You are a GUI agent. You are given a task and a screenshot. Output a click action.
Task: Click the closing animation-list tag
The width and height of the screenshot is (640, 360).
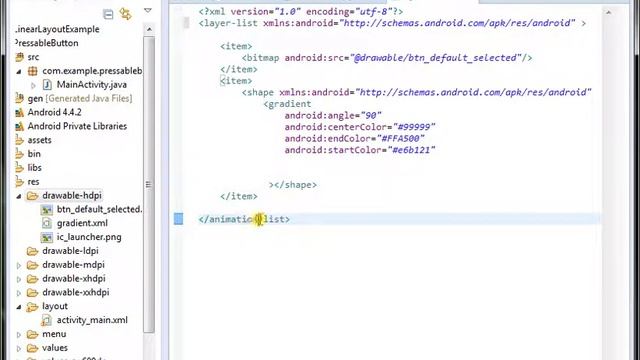coord(244,219)
